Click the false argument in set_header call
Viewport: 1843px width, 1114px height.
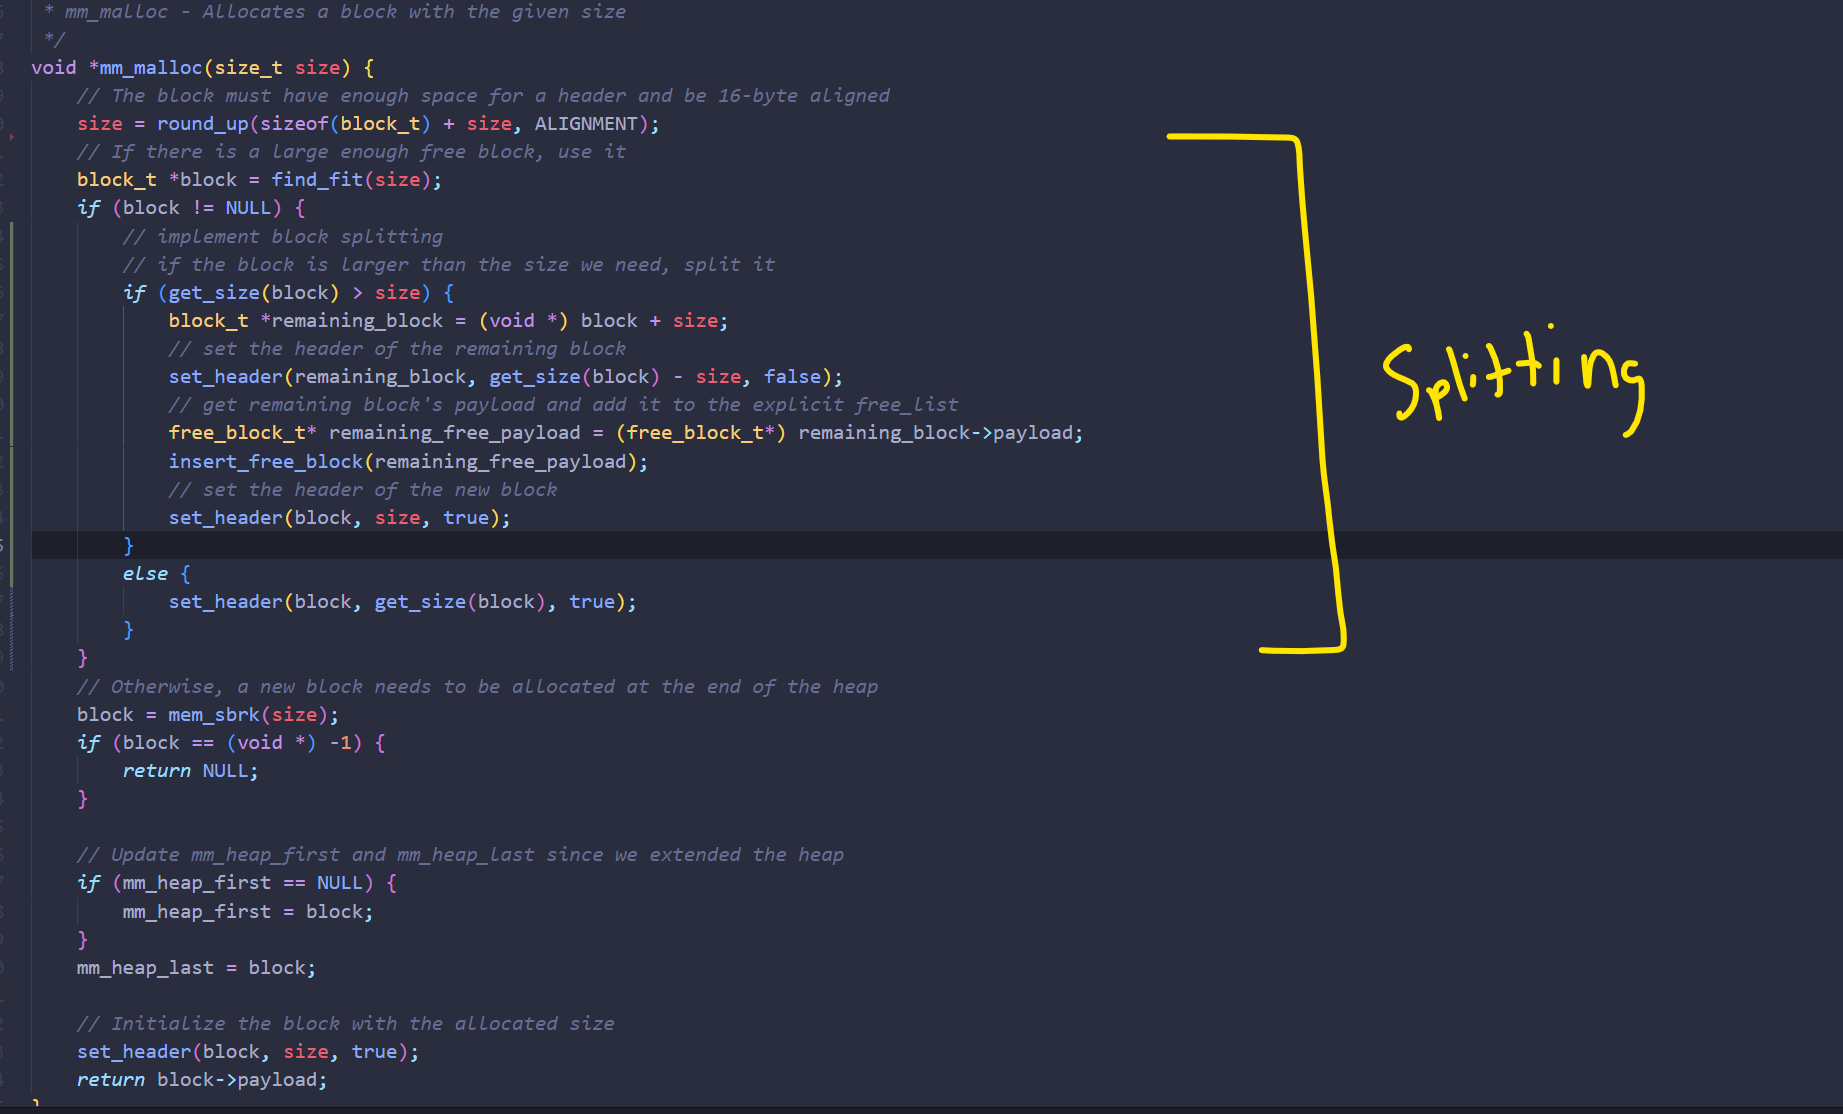[792, 377]
